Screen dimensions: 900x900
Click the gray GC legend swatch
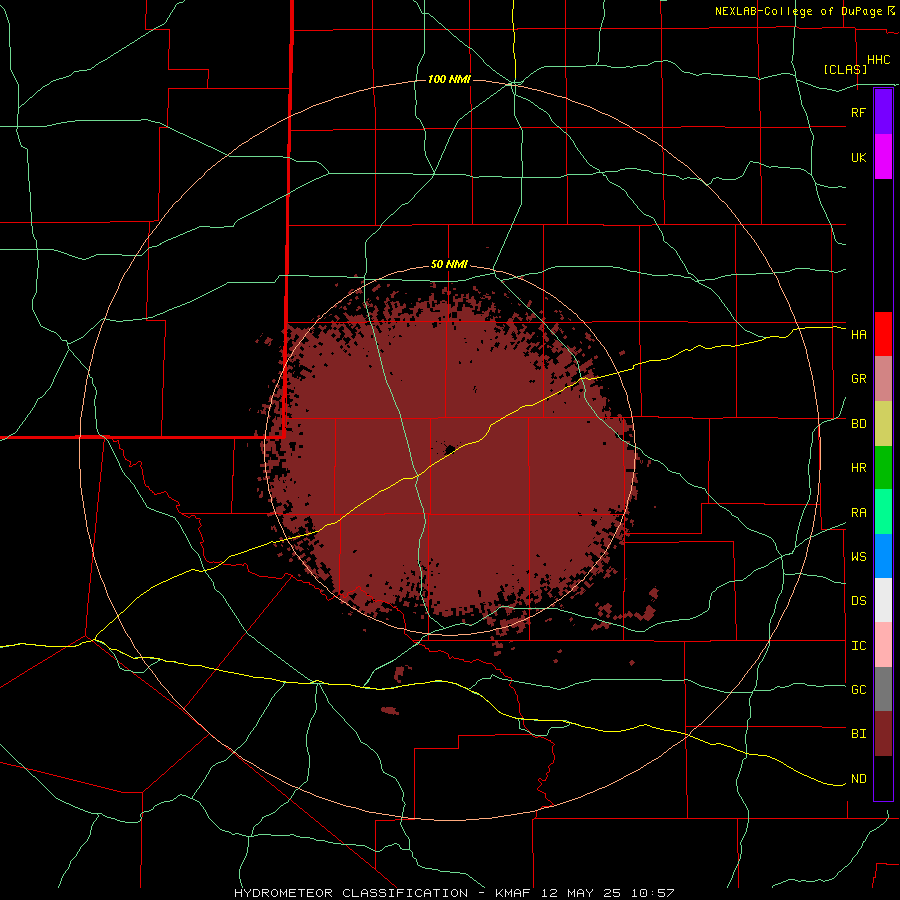tap(883, 689)
